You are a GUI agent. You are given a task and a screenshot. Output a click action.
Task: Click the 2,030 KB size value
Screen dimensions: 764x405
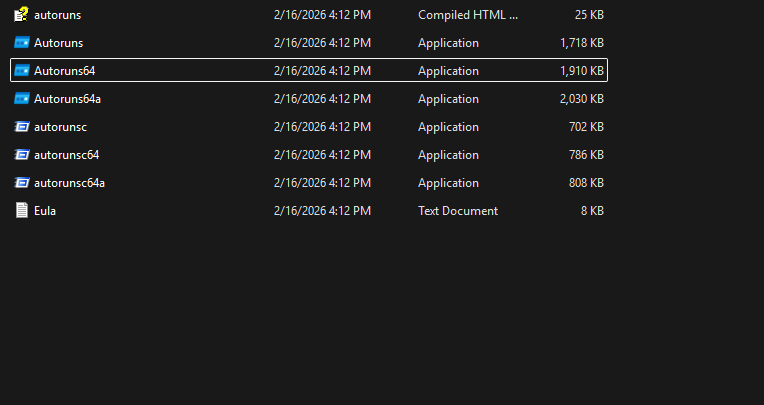tap(582, 99)
